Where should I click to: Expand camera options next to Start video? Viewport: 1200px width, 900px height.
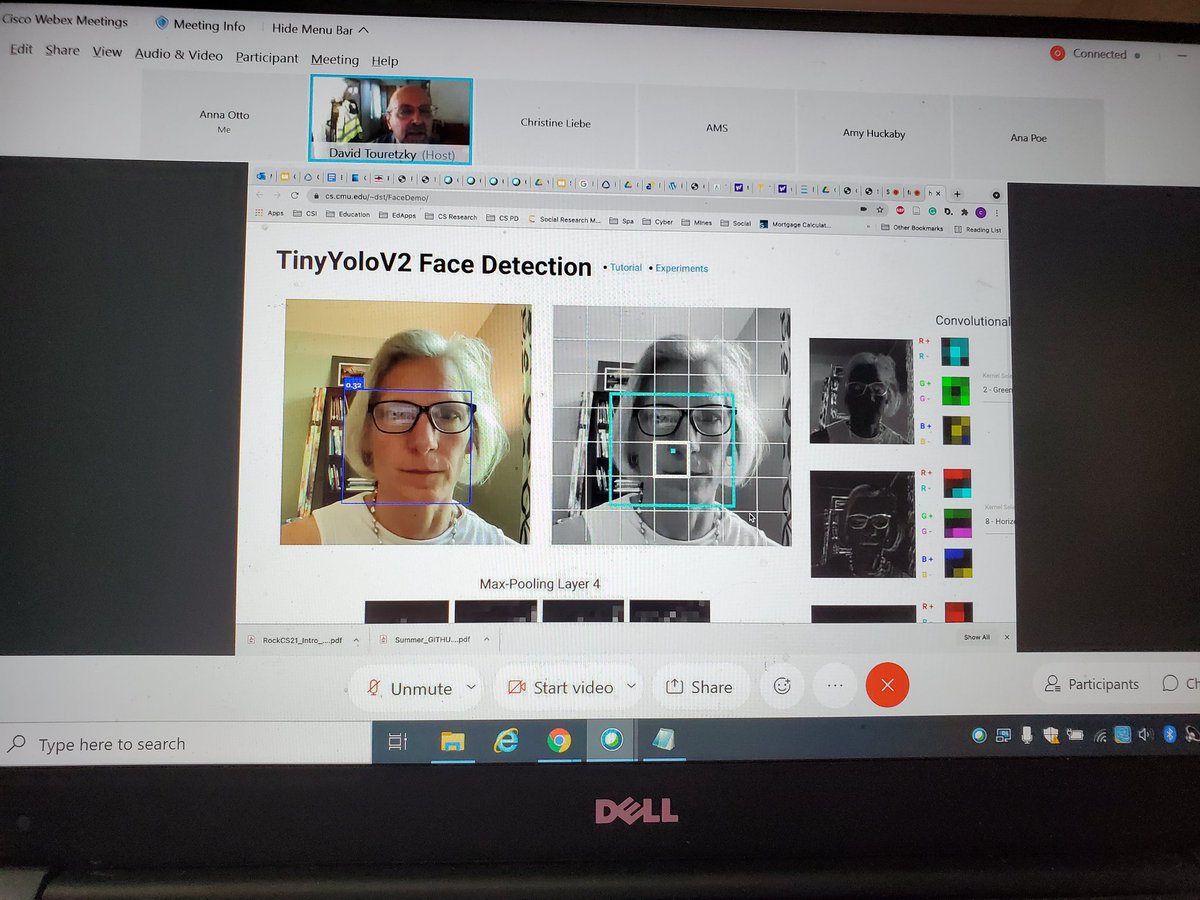pos(630,688)
